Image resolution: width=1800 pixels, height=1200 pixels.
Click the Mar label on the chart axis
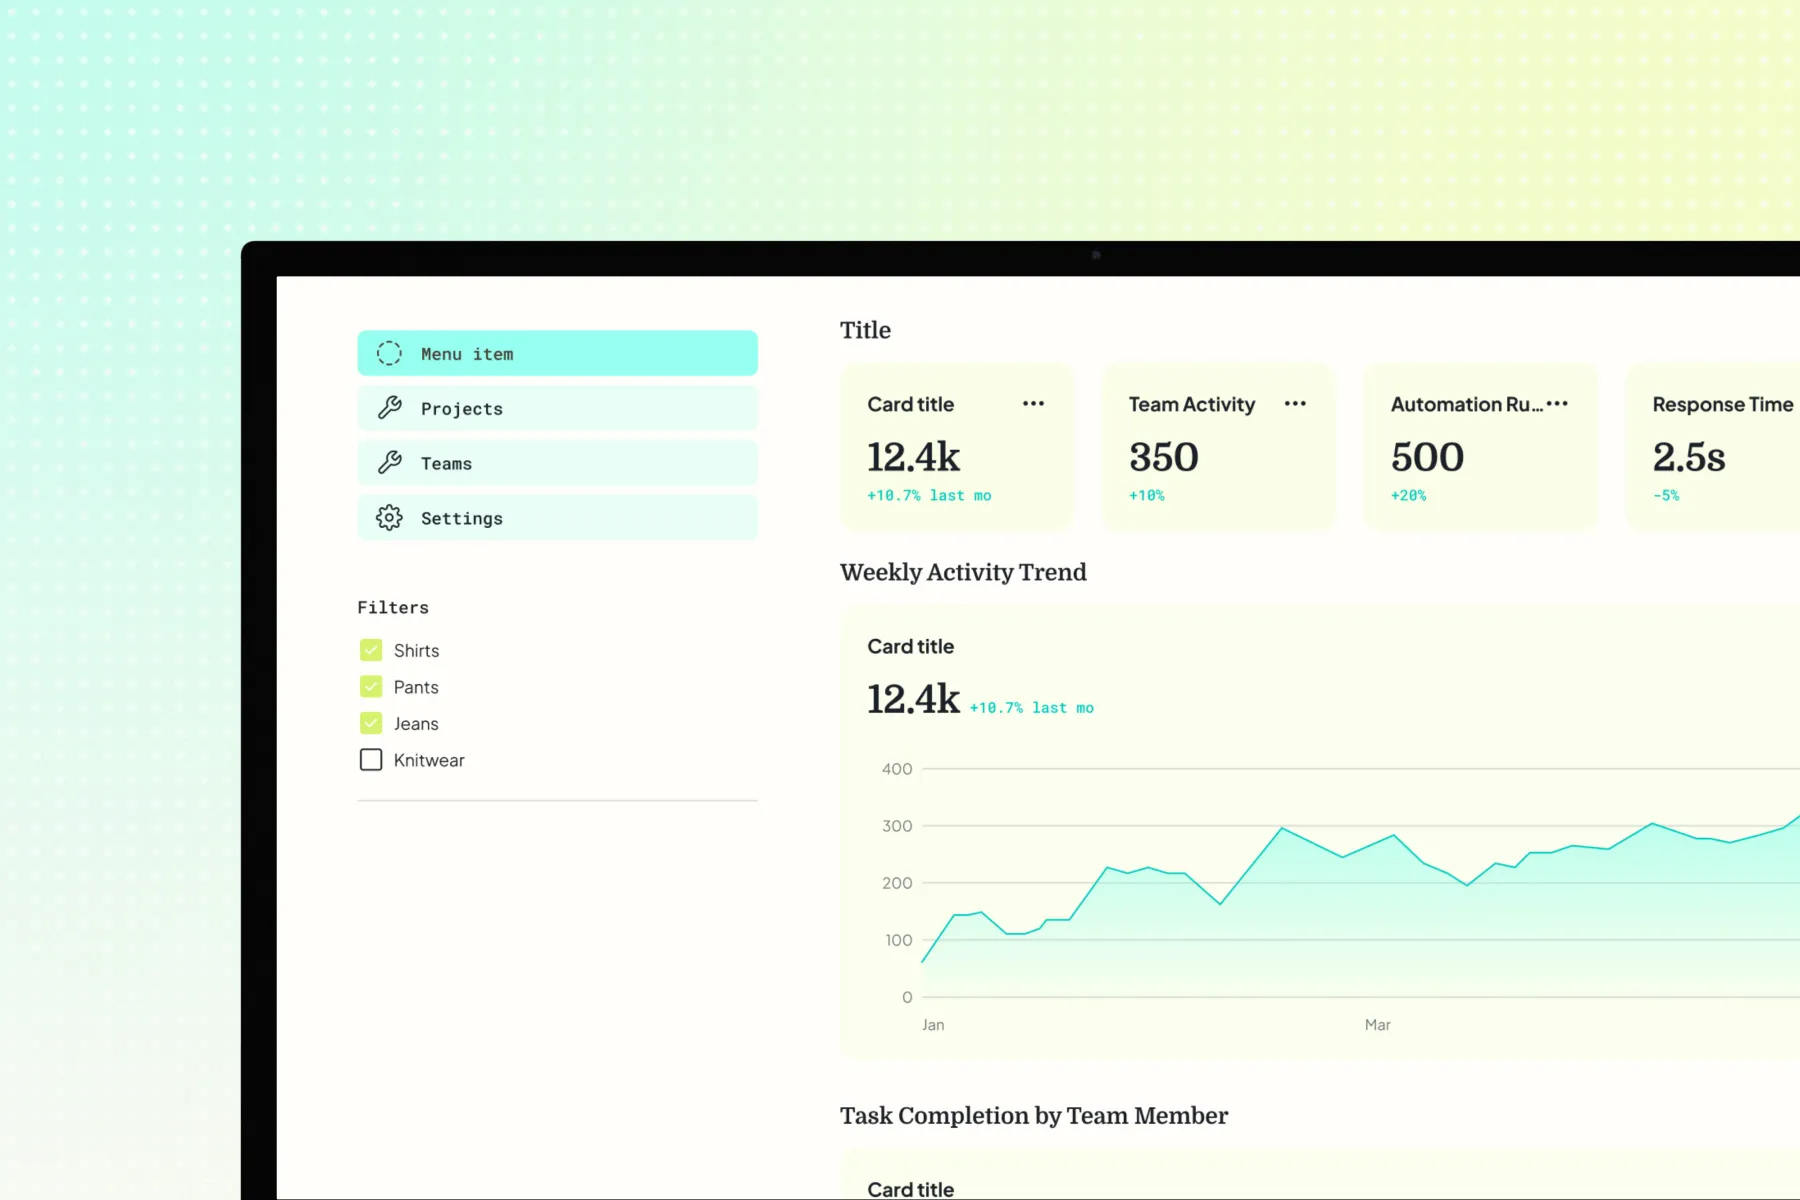tap(1377, 1025)
